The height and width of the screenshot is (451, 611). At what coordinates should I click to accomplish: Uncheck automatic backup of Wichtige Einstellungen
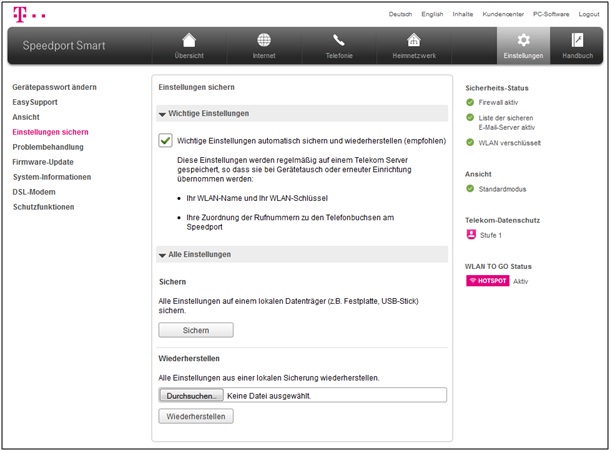[x=165, y=140]
